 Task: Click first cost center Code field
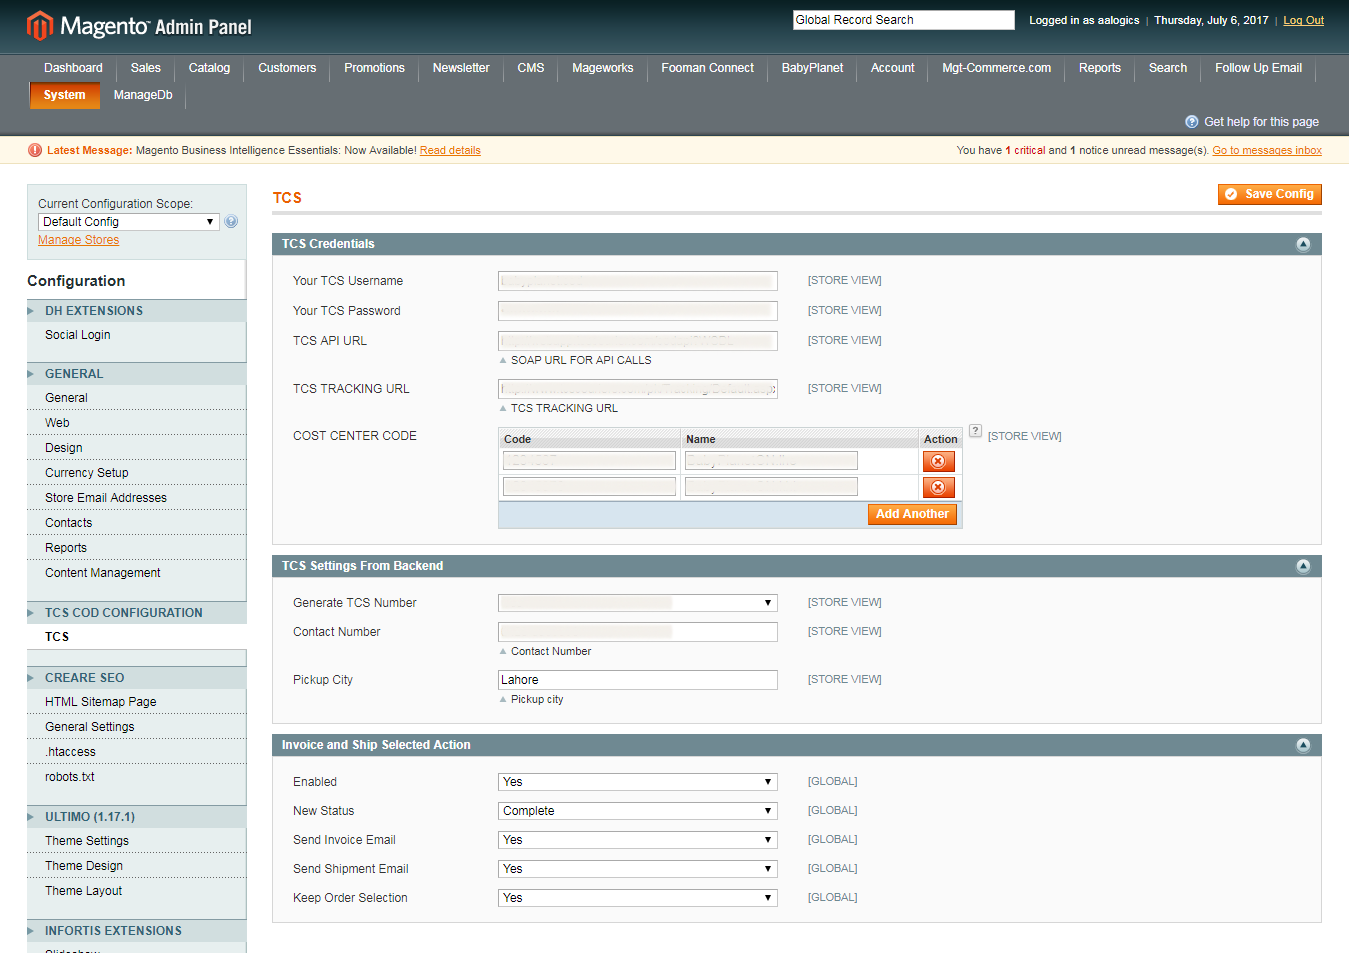click(x=590, y=460)
